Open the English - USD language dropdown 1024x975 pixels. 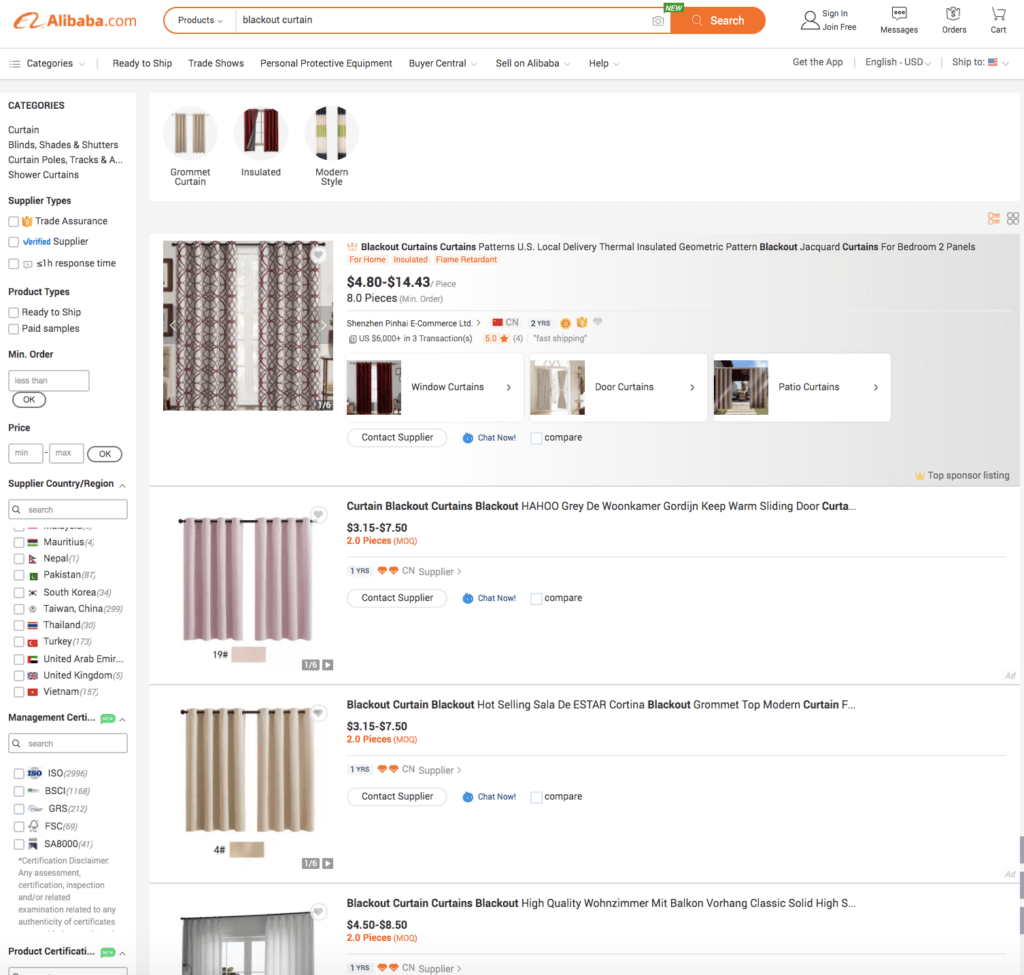(898, 62)
